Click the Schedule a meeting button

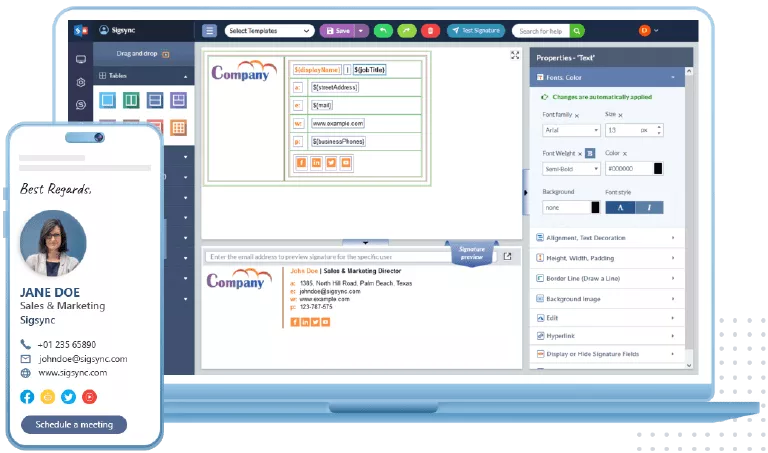[x=74, y=424]
